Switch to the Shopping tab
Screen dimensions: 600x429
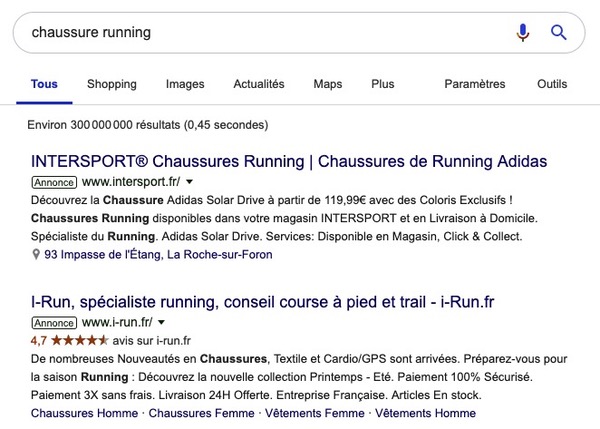112,84
